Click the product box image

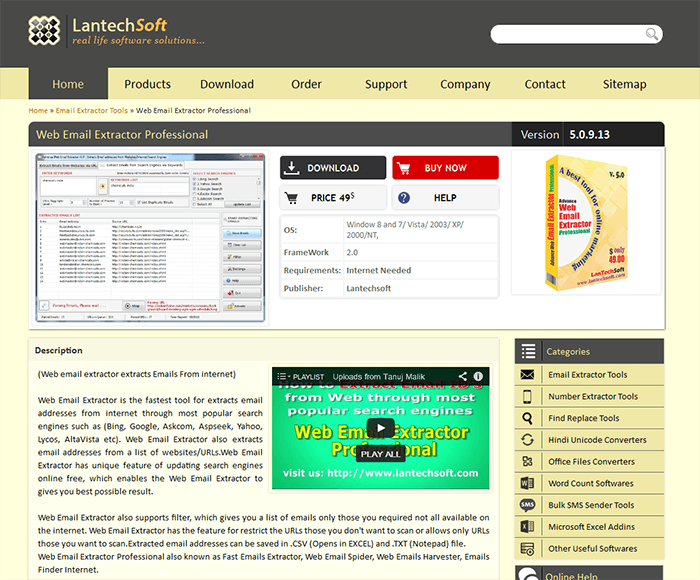click(586, 222)
